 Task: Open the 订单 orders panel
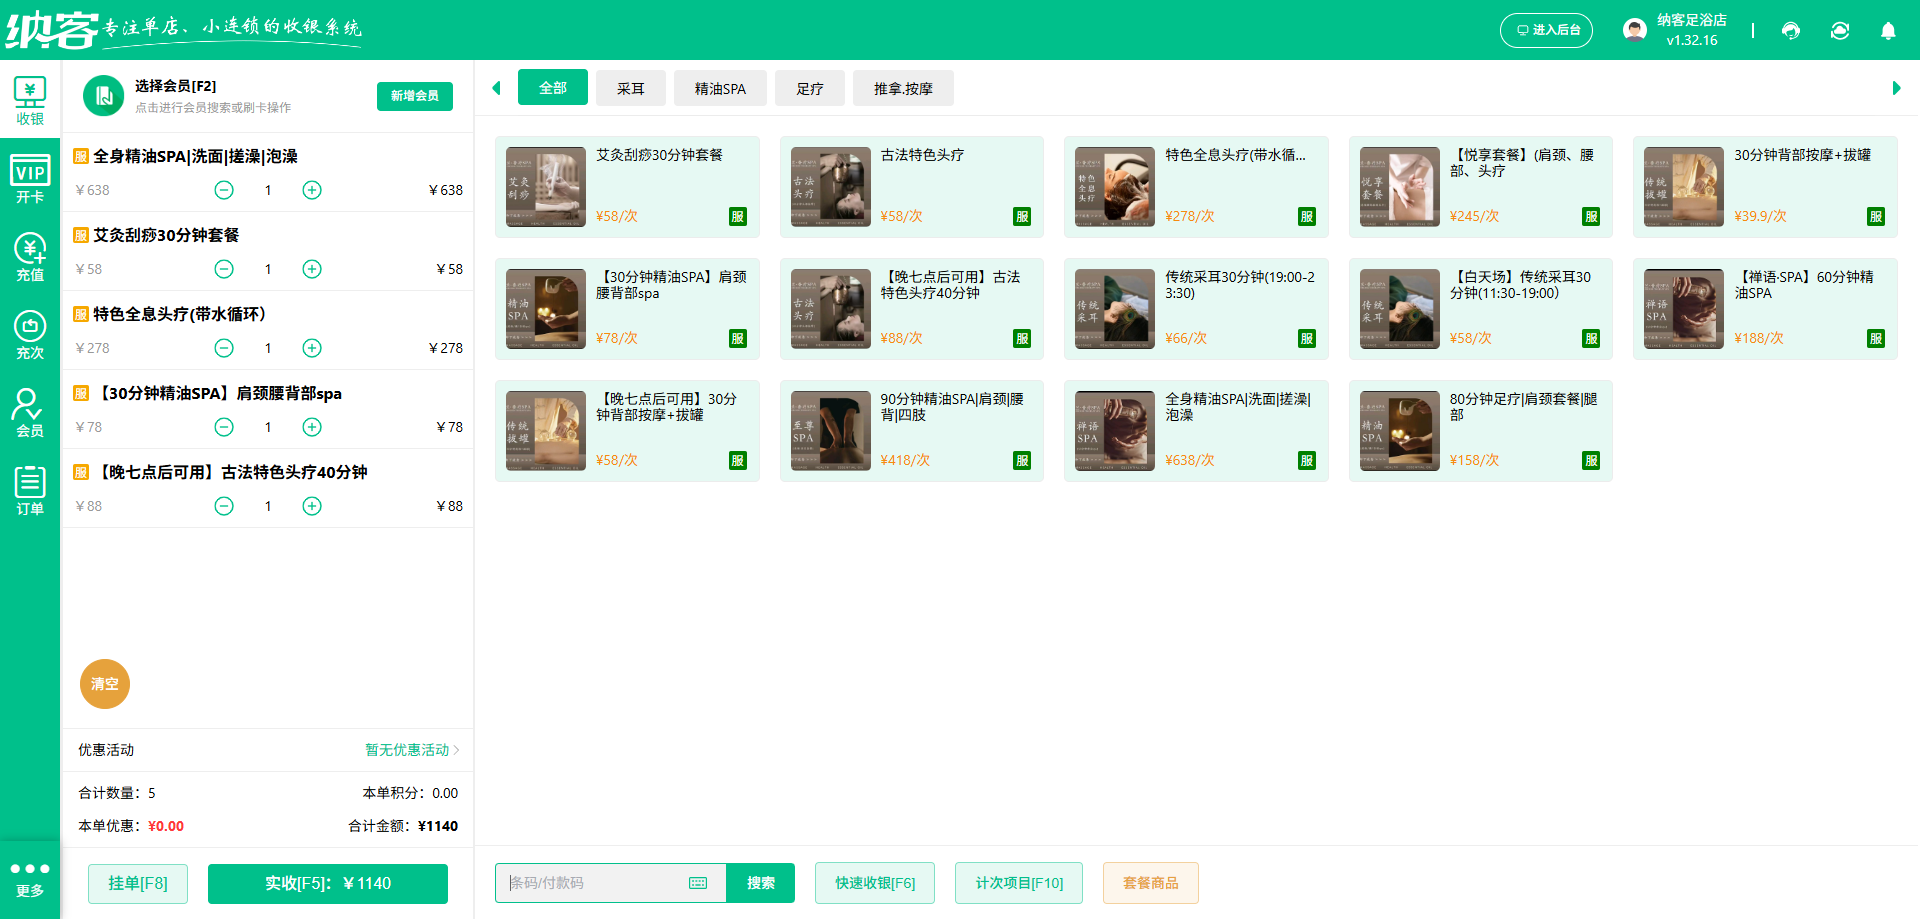(30, 490)
